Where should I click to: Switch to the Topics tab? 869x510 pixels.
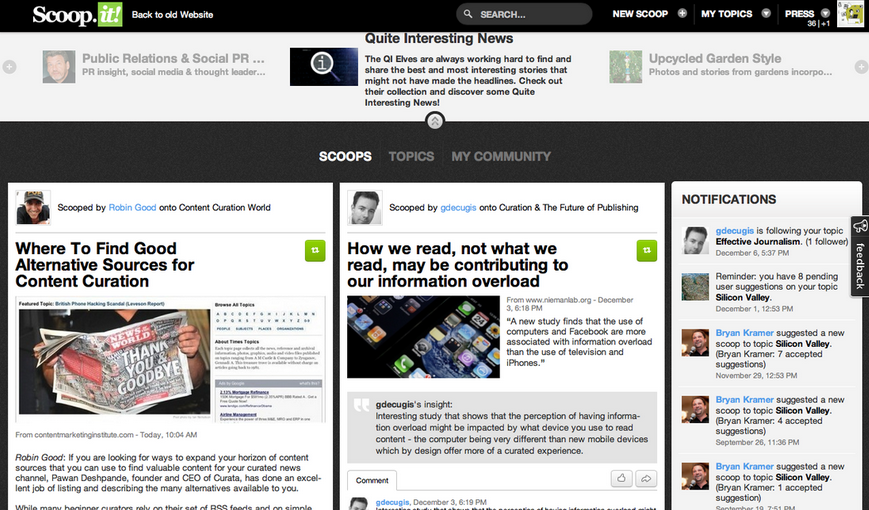pyautogui.click(x=411, y=156)
